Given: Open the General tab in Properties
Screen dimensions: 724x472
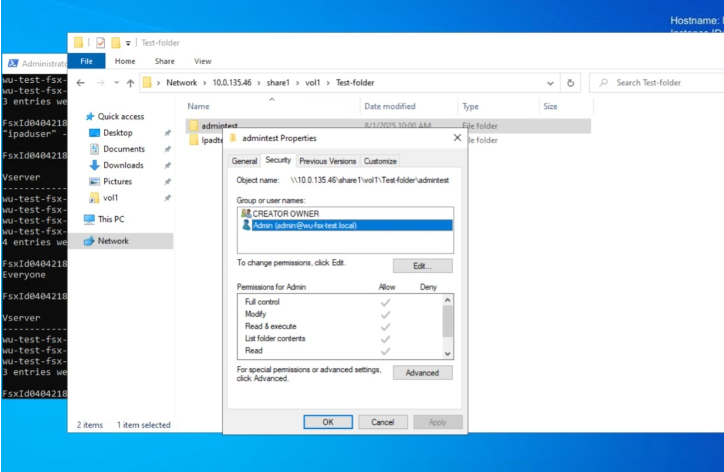Looking at the screenshot, I should pos(245,161).
